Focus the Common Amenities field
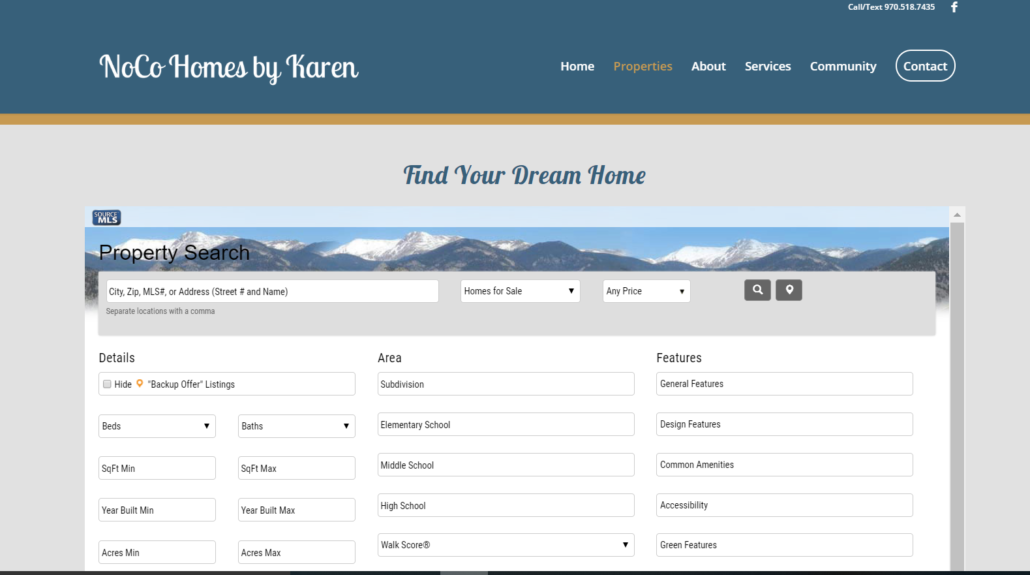 784,465
